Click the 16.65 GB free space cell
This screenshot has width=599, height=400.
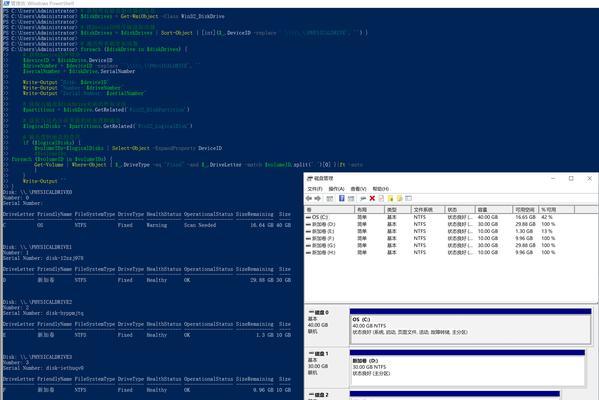(525, 217)
